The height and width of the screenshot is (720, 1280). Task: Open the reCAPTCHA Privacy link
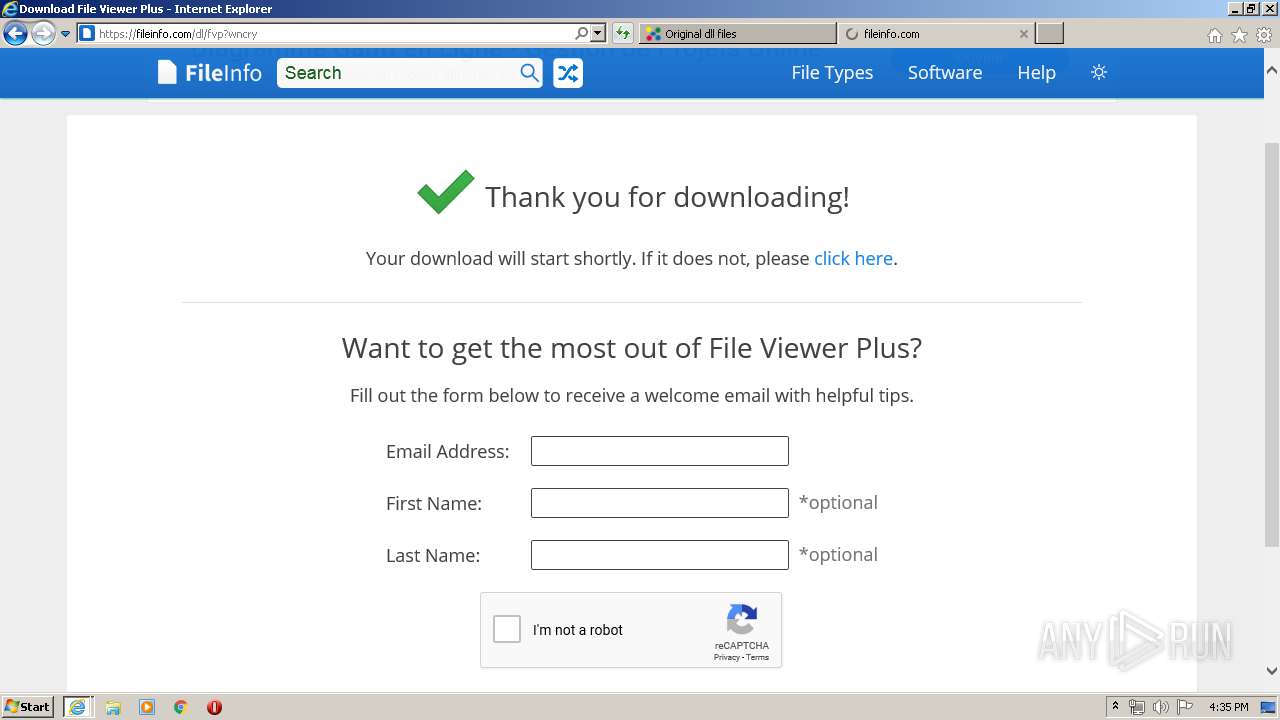tap(726, 657)
